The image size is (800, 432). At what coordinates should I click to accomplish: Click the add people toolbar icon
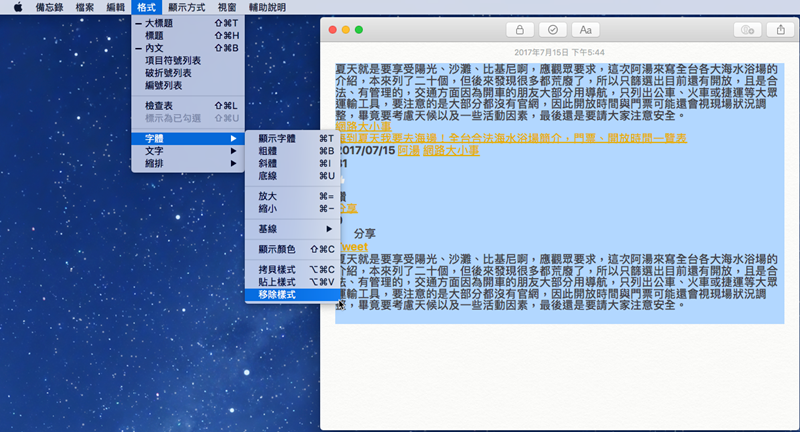coord(747,30)
